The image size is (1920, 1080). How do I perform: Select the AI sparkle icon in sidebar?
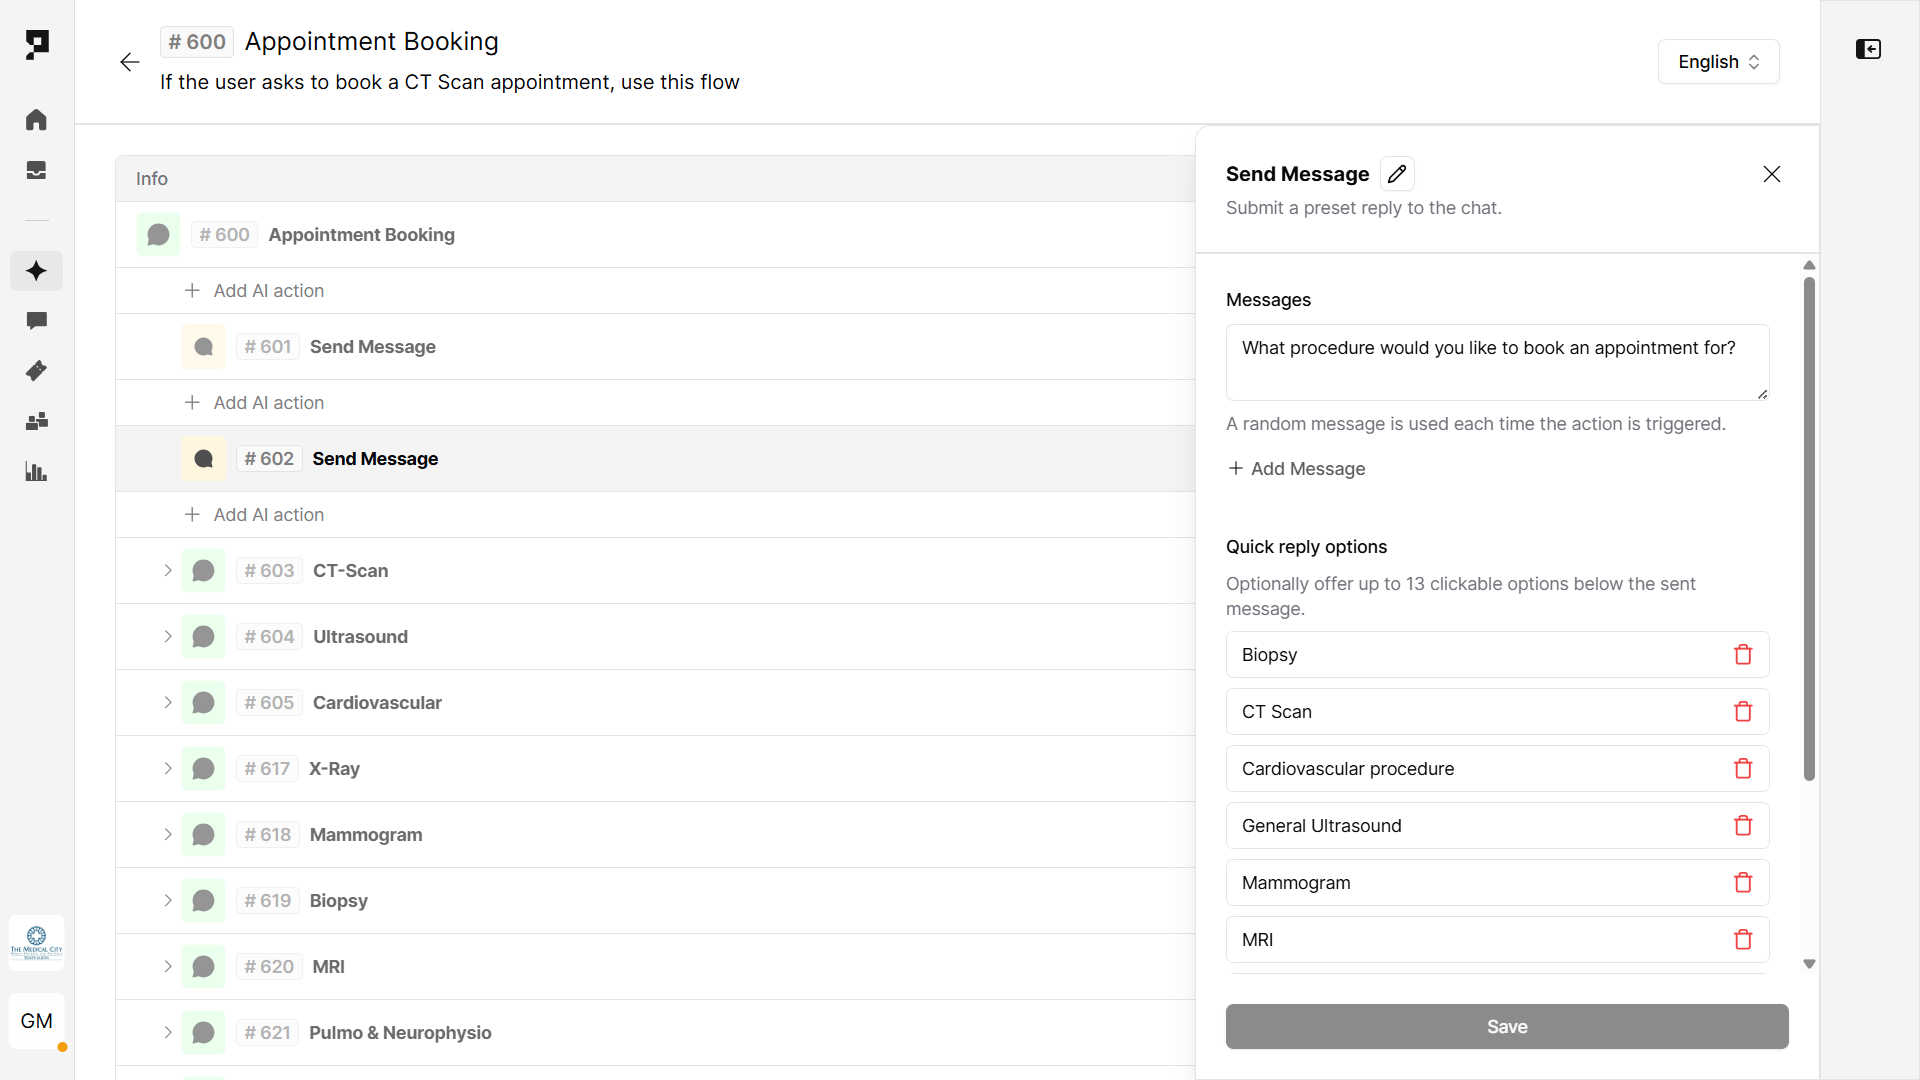(x=37, y=271)
